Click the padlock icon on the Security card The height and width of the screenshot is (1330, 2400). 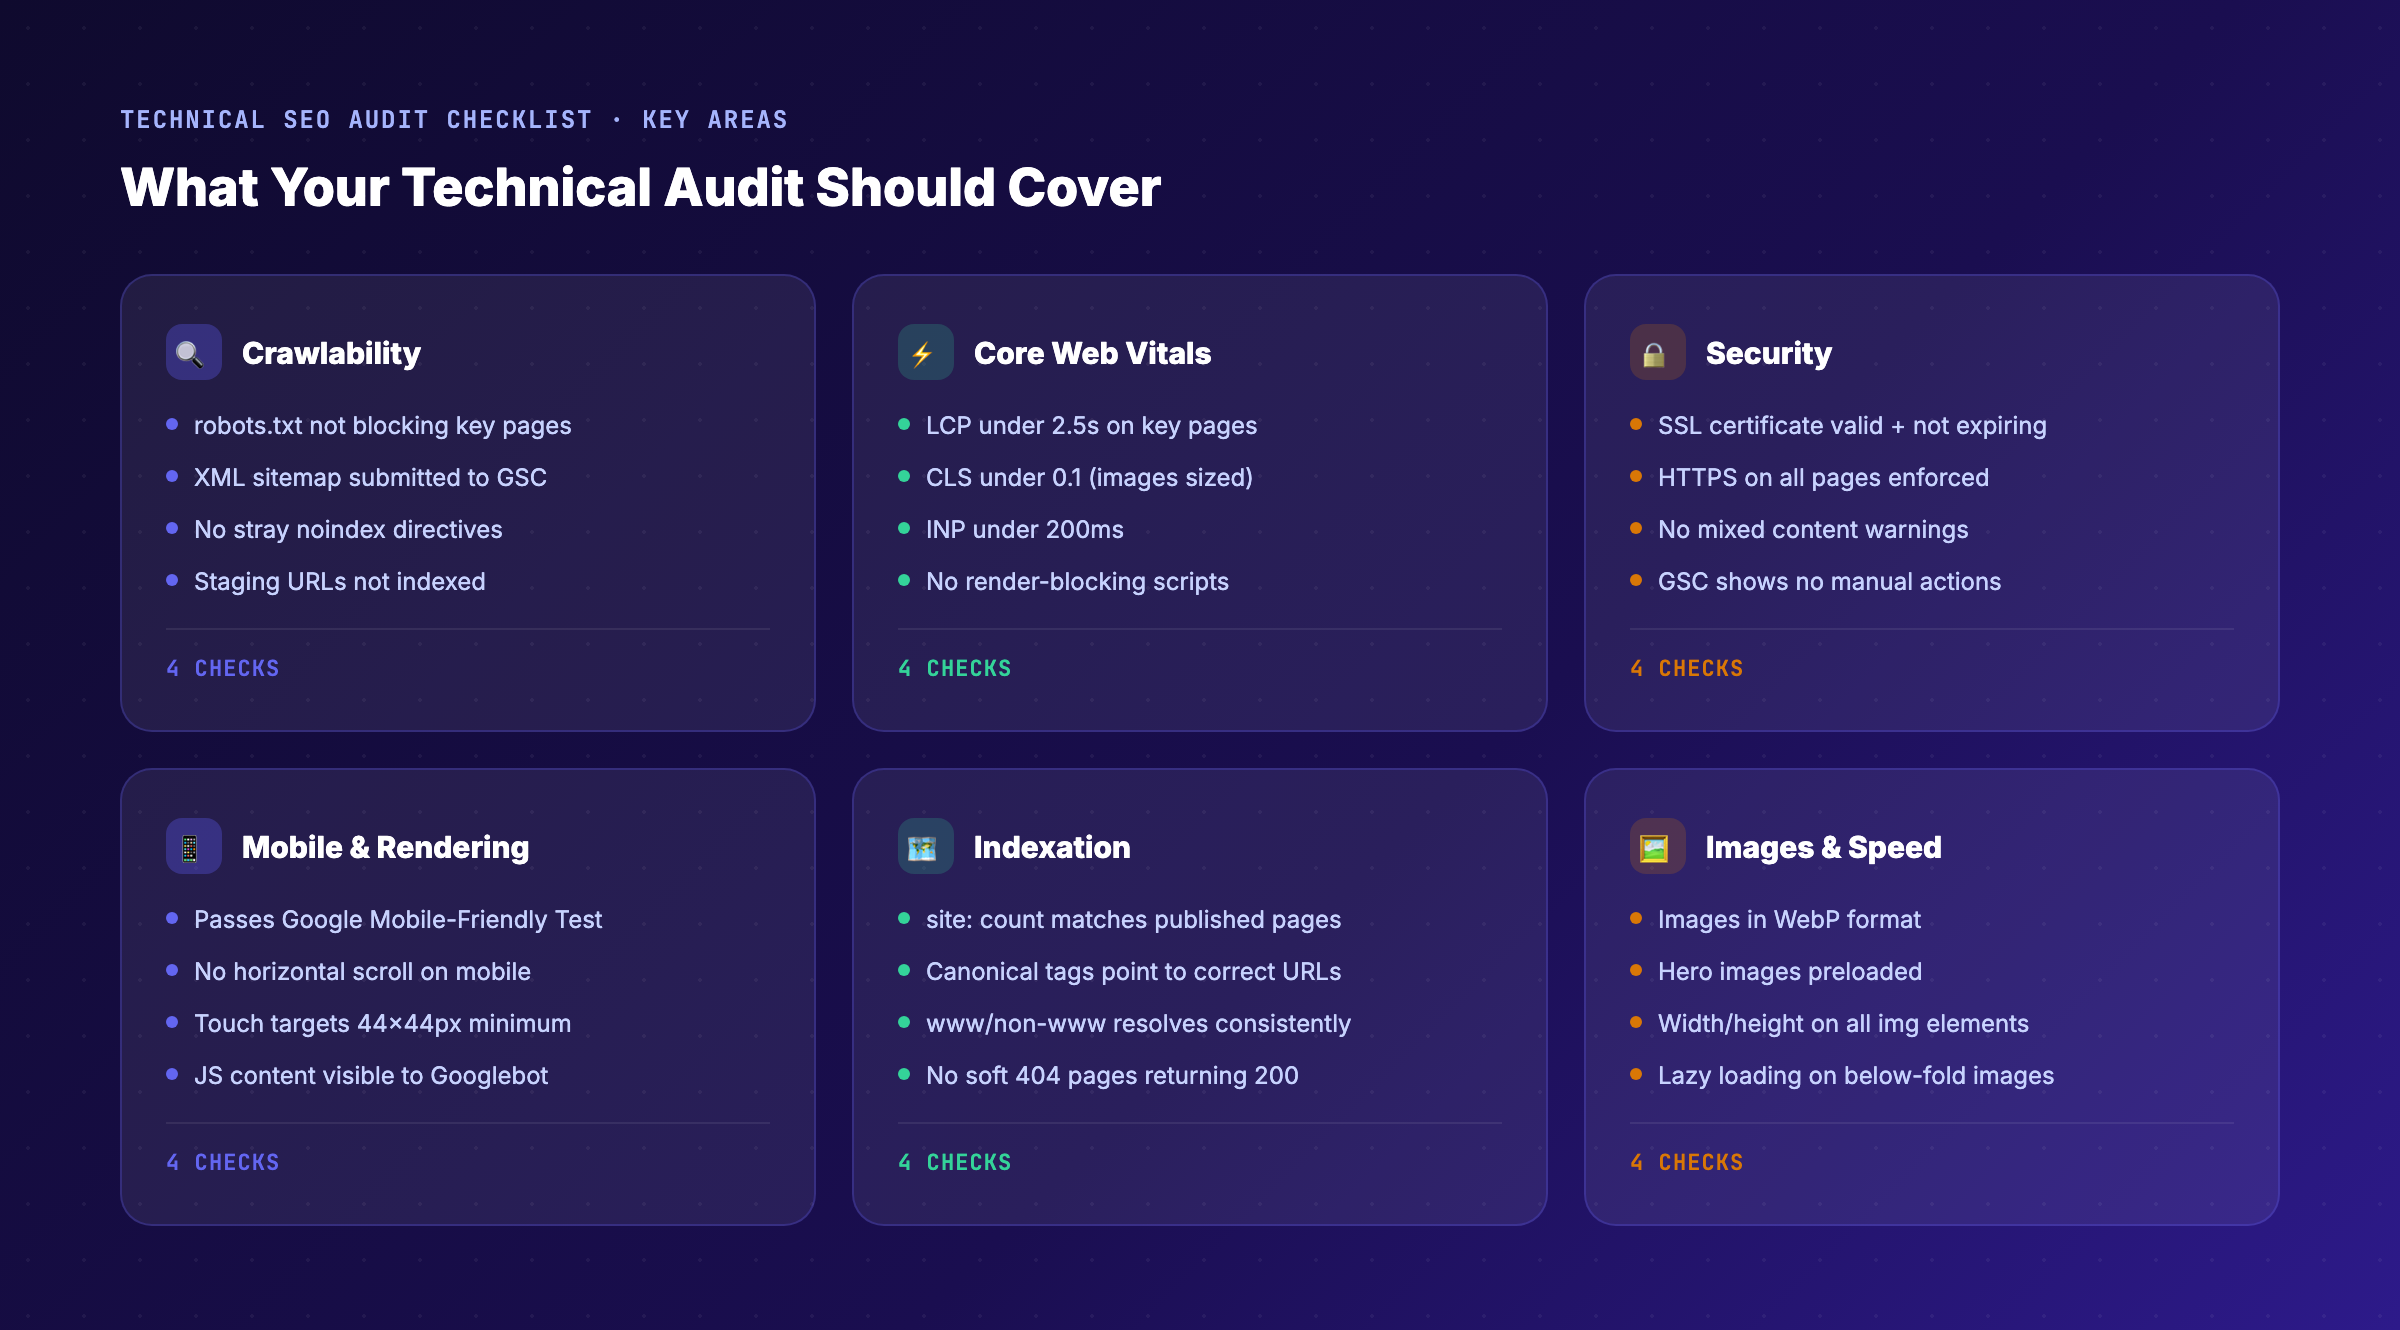(x=1657, y=352)
